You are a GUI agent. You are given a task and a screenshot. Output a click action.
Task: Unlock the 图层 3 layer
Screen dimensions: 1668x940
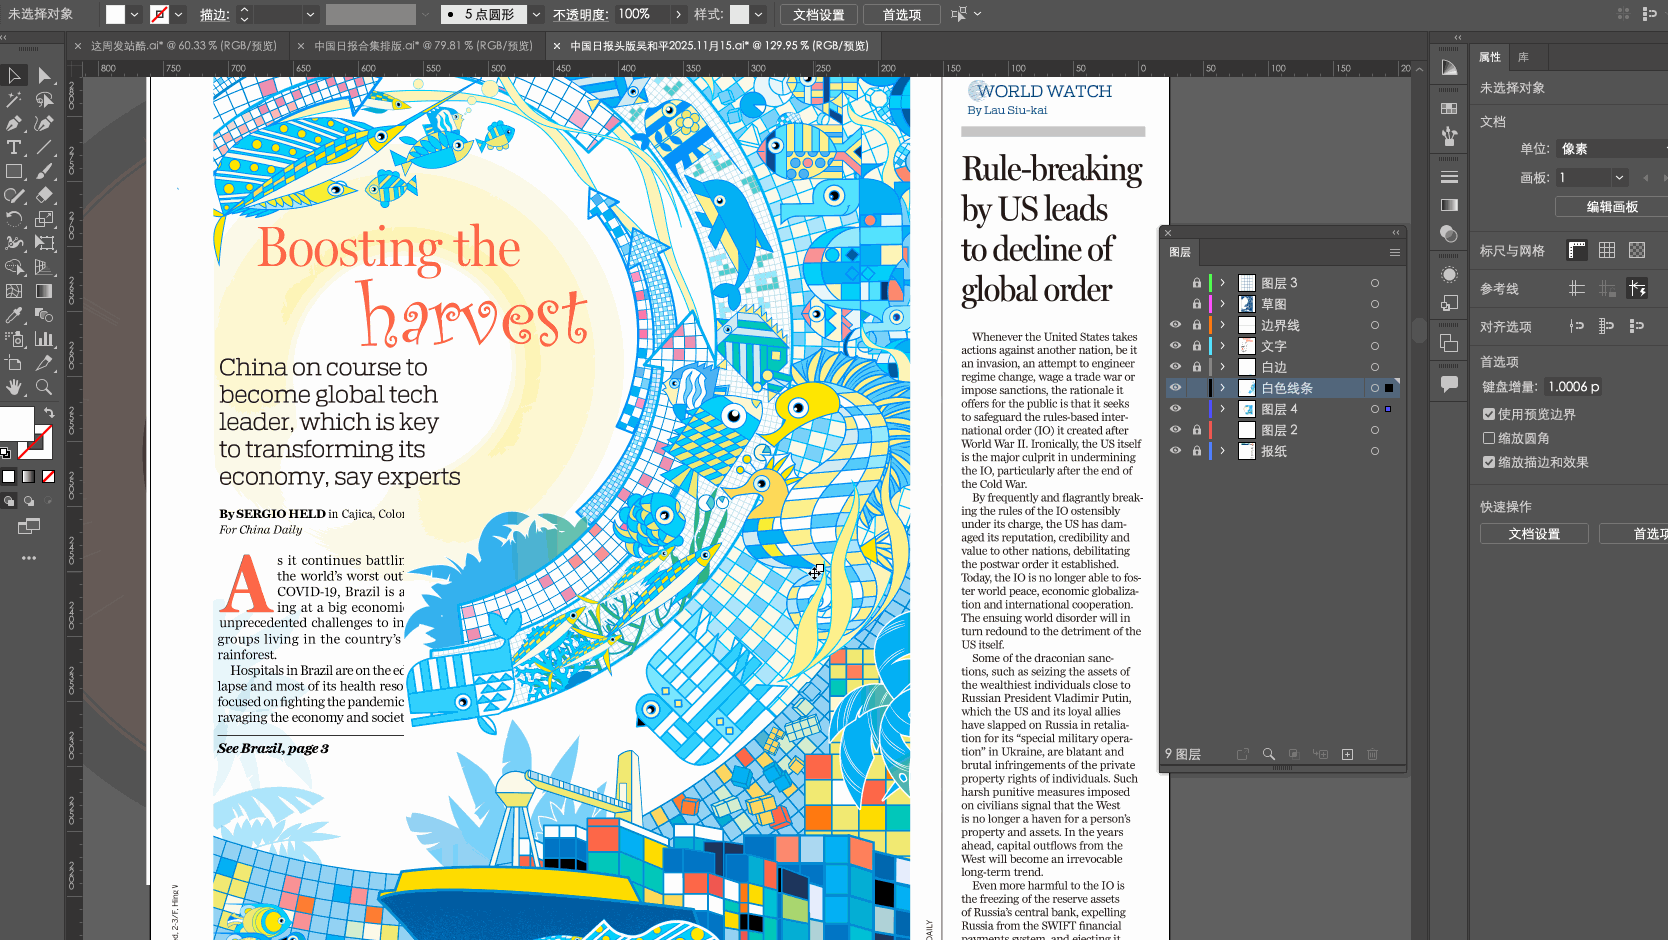click(x=1196, y=283)
